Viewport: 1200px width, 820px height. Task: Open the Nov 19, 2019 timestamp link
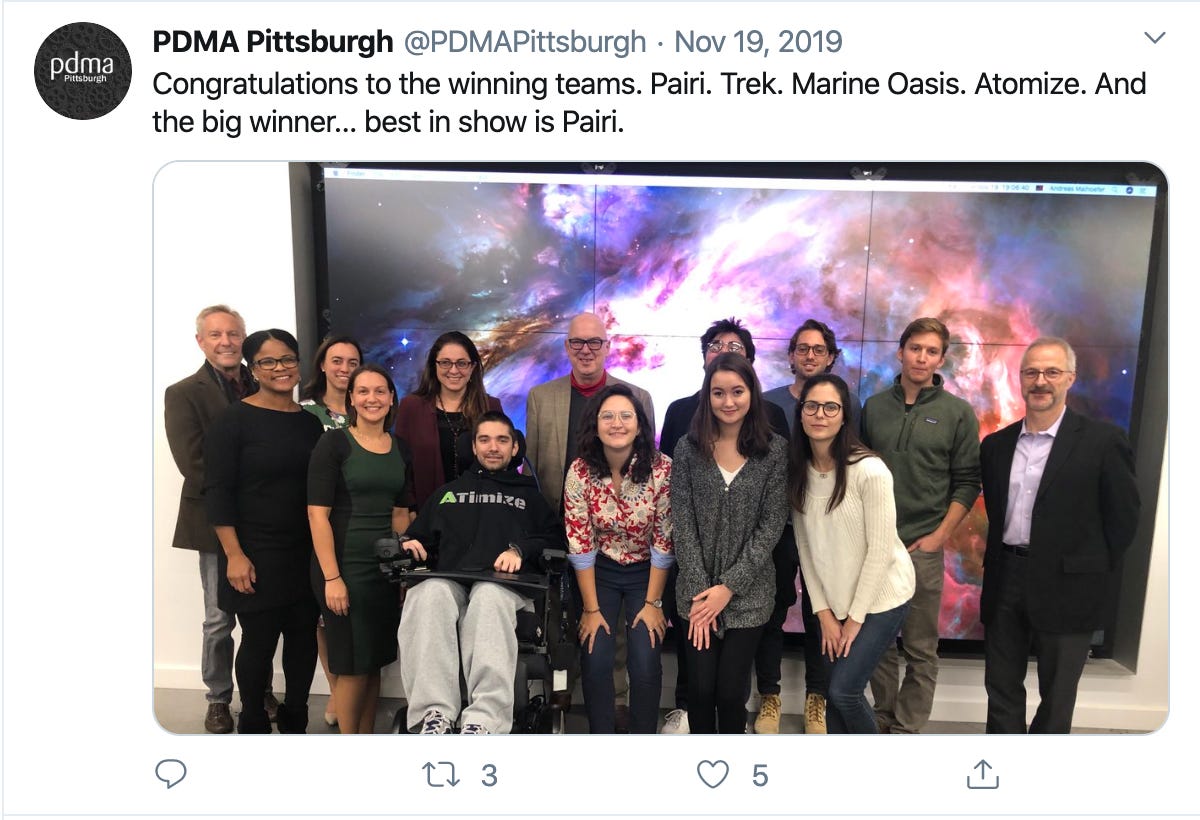pyautogui.click(x=758, y=42)
